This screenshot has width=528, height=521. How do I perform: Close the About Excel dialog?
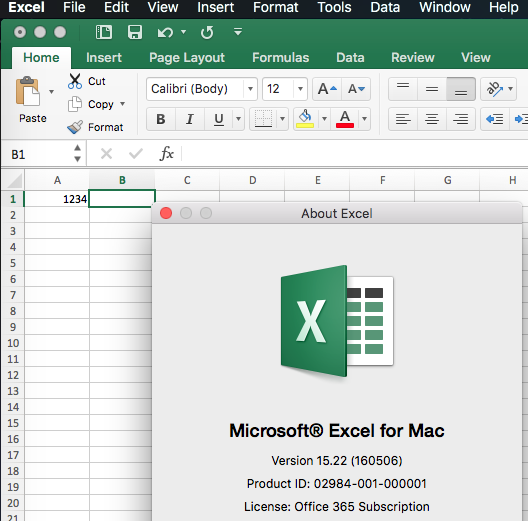pos(166,213)
